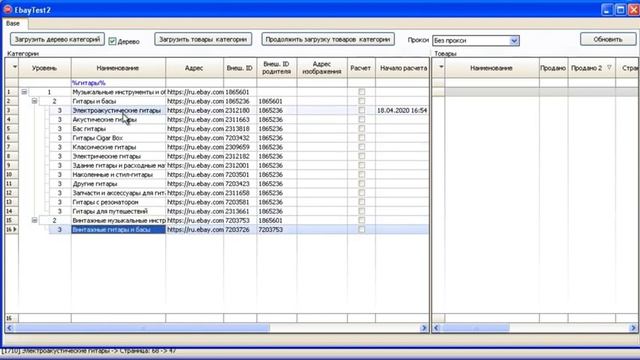Click Адрес column header
This screenshot has width=640, height=360.
pyautogui.click(x=194, y=68)
